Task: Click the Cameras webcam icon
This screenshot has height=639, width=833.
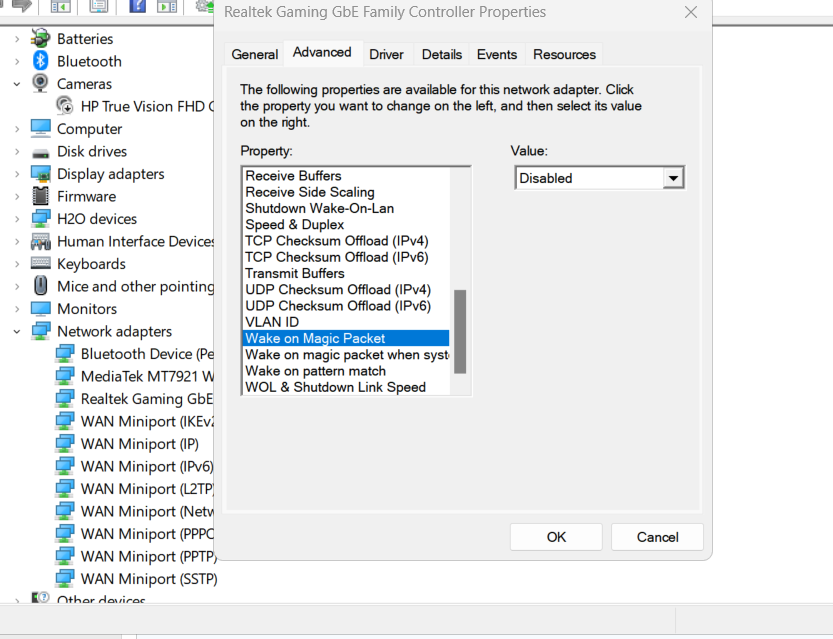Action: tap(40, 83)
